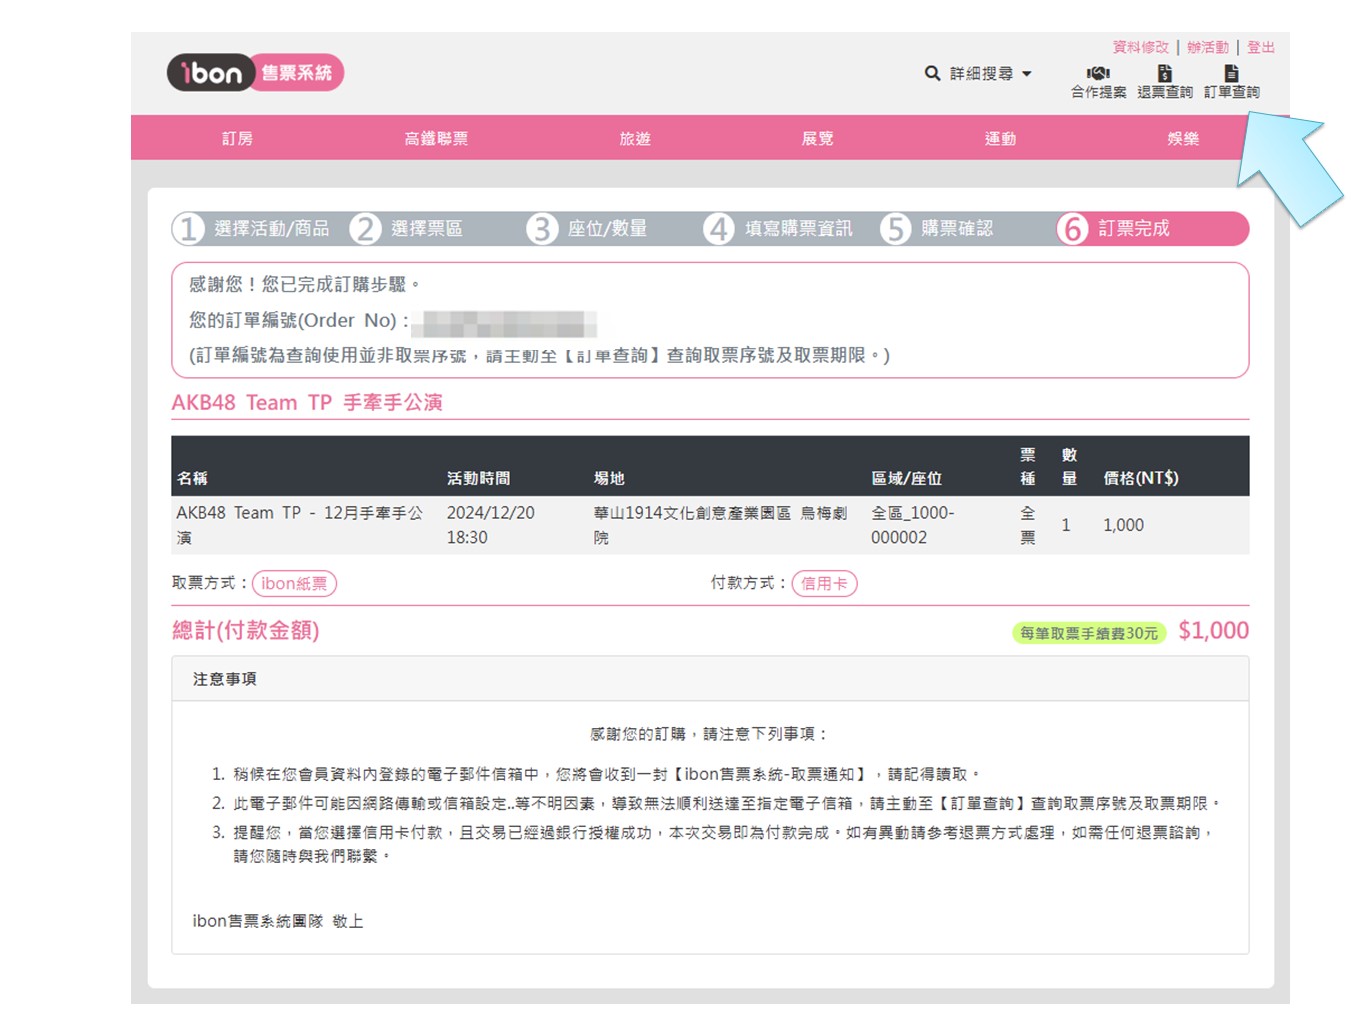
Task: Click step 6 訂票完成 indicator
Action: (x=1132, y=229)
